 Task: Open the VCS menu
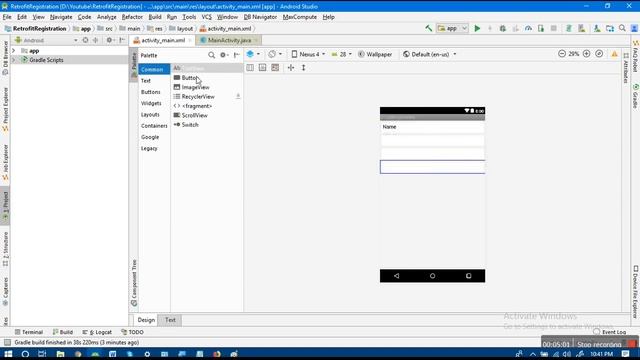pos(207,17)
